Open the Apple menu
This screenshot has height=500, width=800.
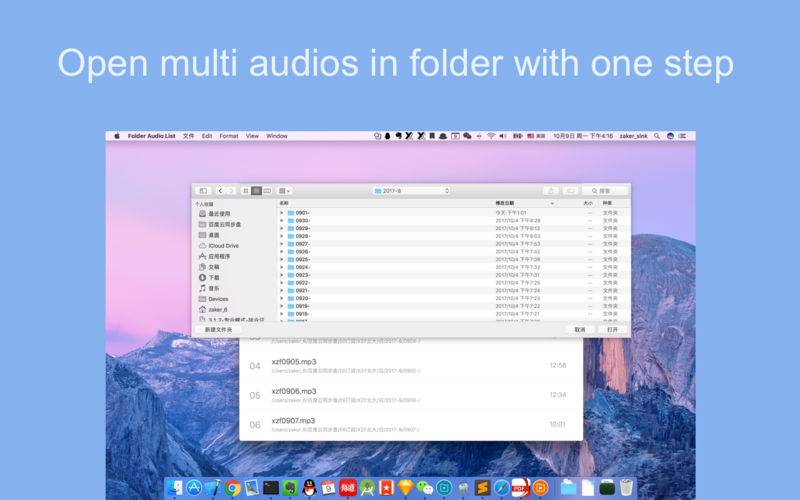click(117, 136)
